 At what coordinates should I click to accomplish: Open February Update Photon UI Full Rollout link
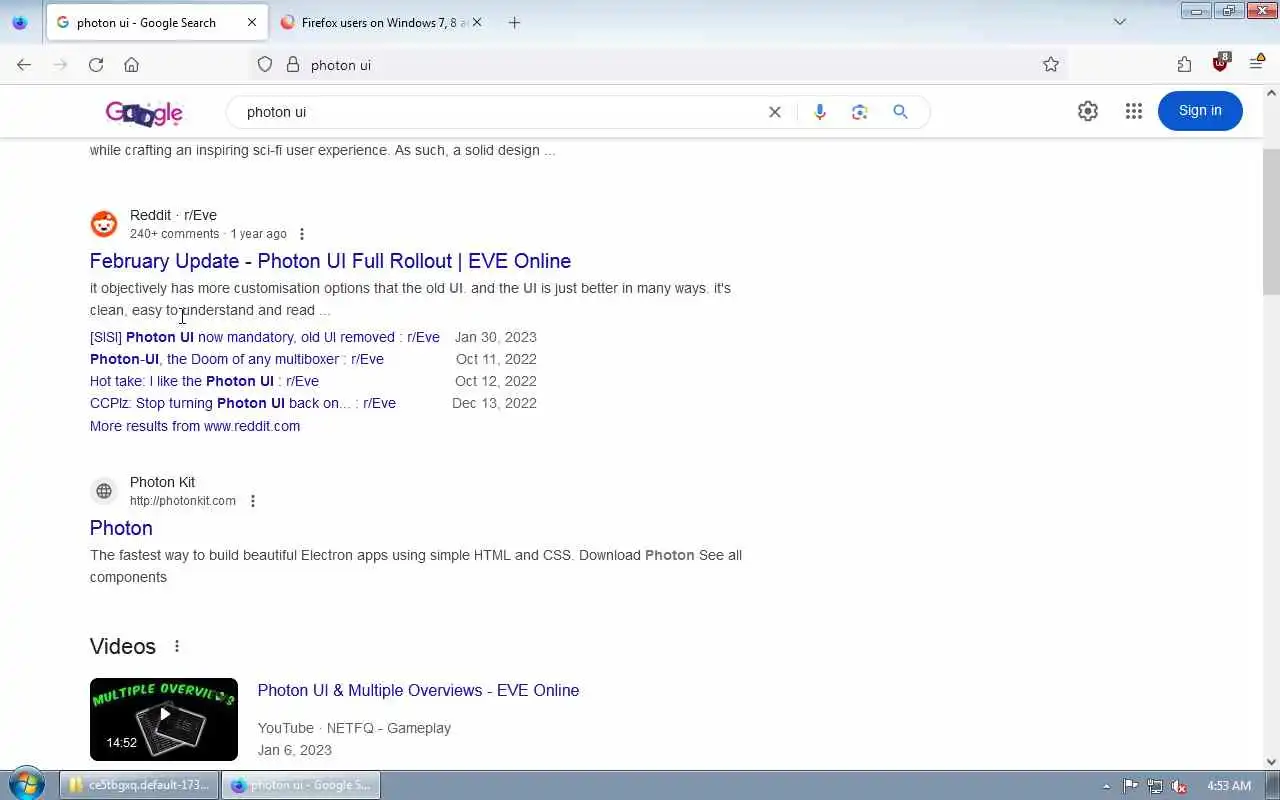tap(330, 261)
